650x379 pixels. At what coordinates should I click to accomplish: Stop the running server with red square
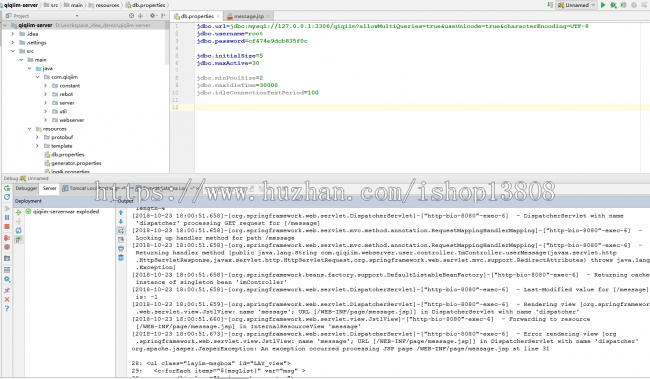click(x=7, y=227)
